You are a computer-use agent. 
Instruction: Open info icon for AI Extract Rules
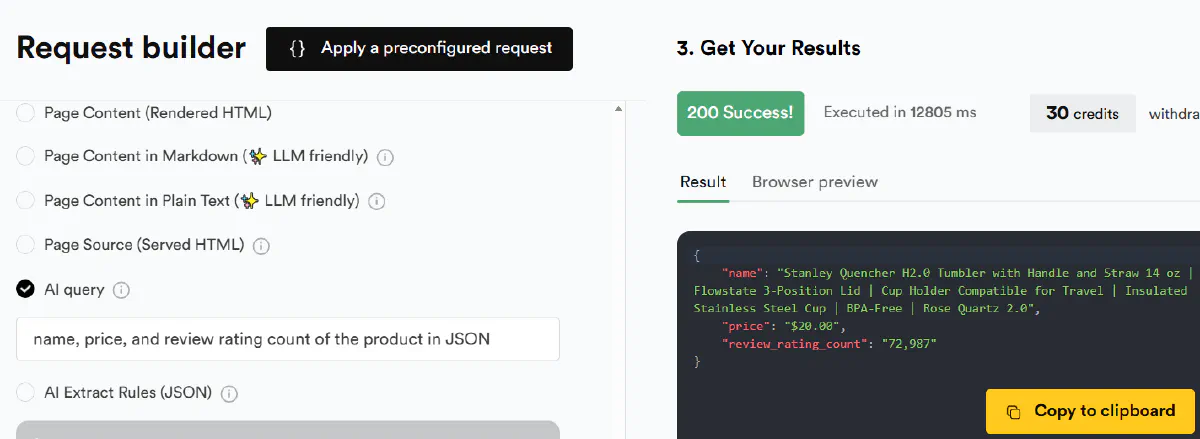coord(229,394)
